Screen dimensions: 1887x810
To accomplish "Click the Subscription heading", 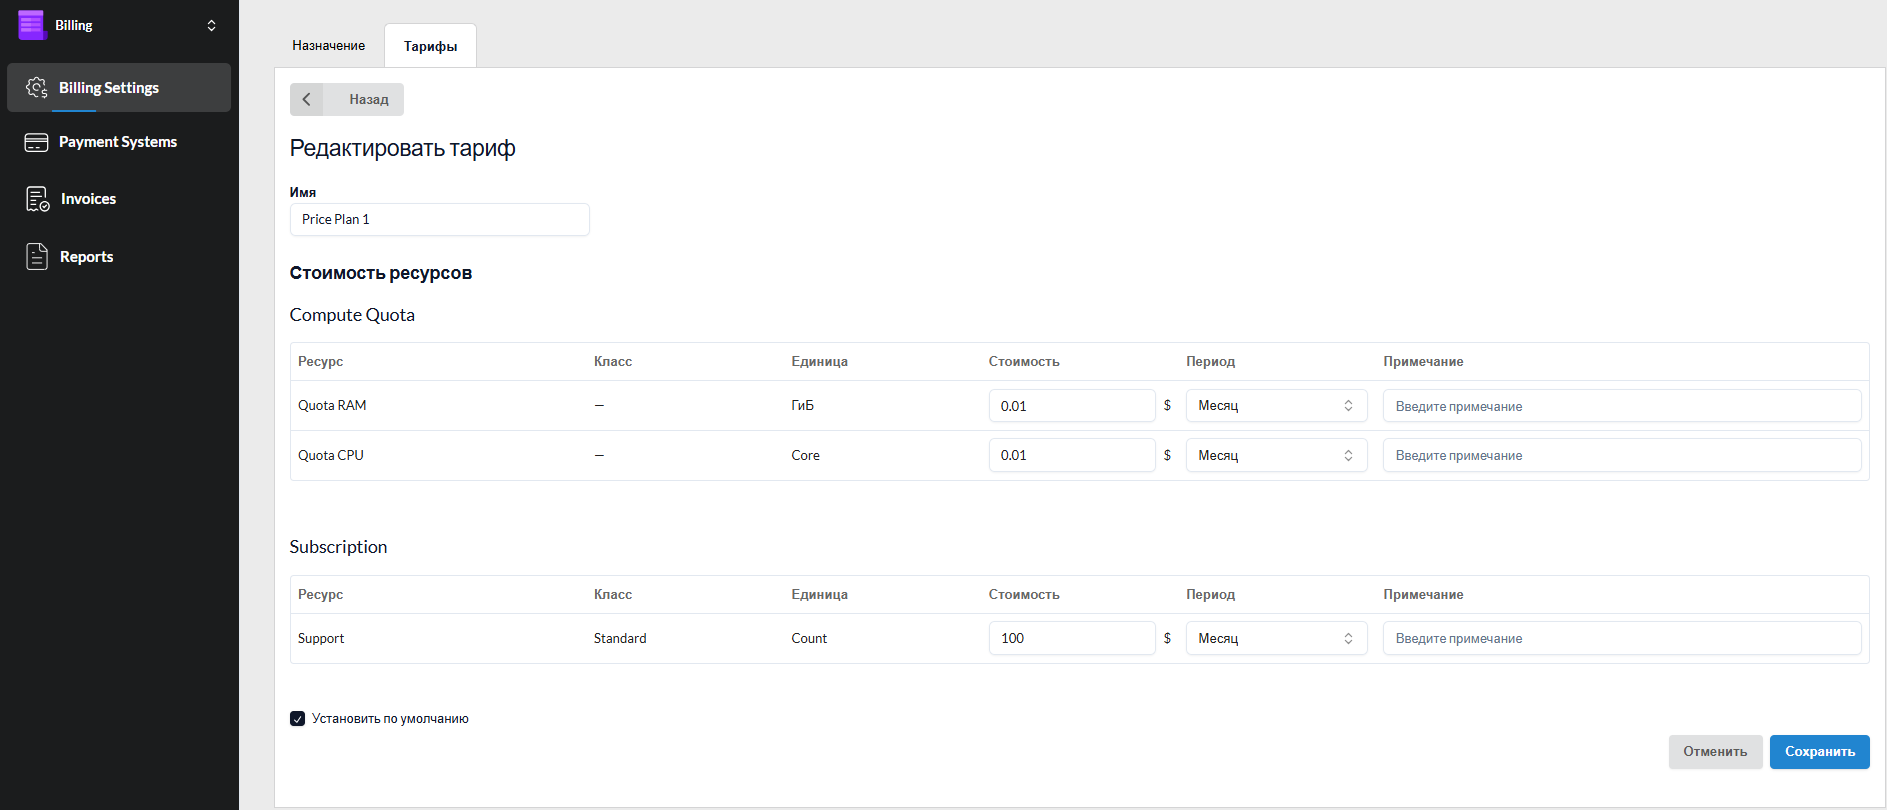I will click(x=338, y=547).
